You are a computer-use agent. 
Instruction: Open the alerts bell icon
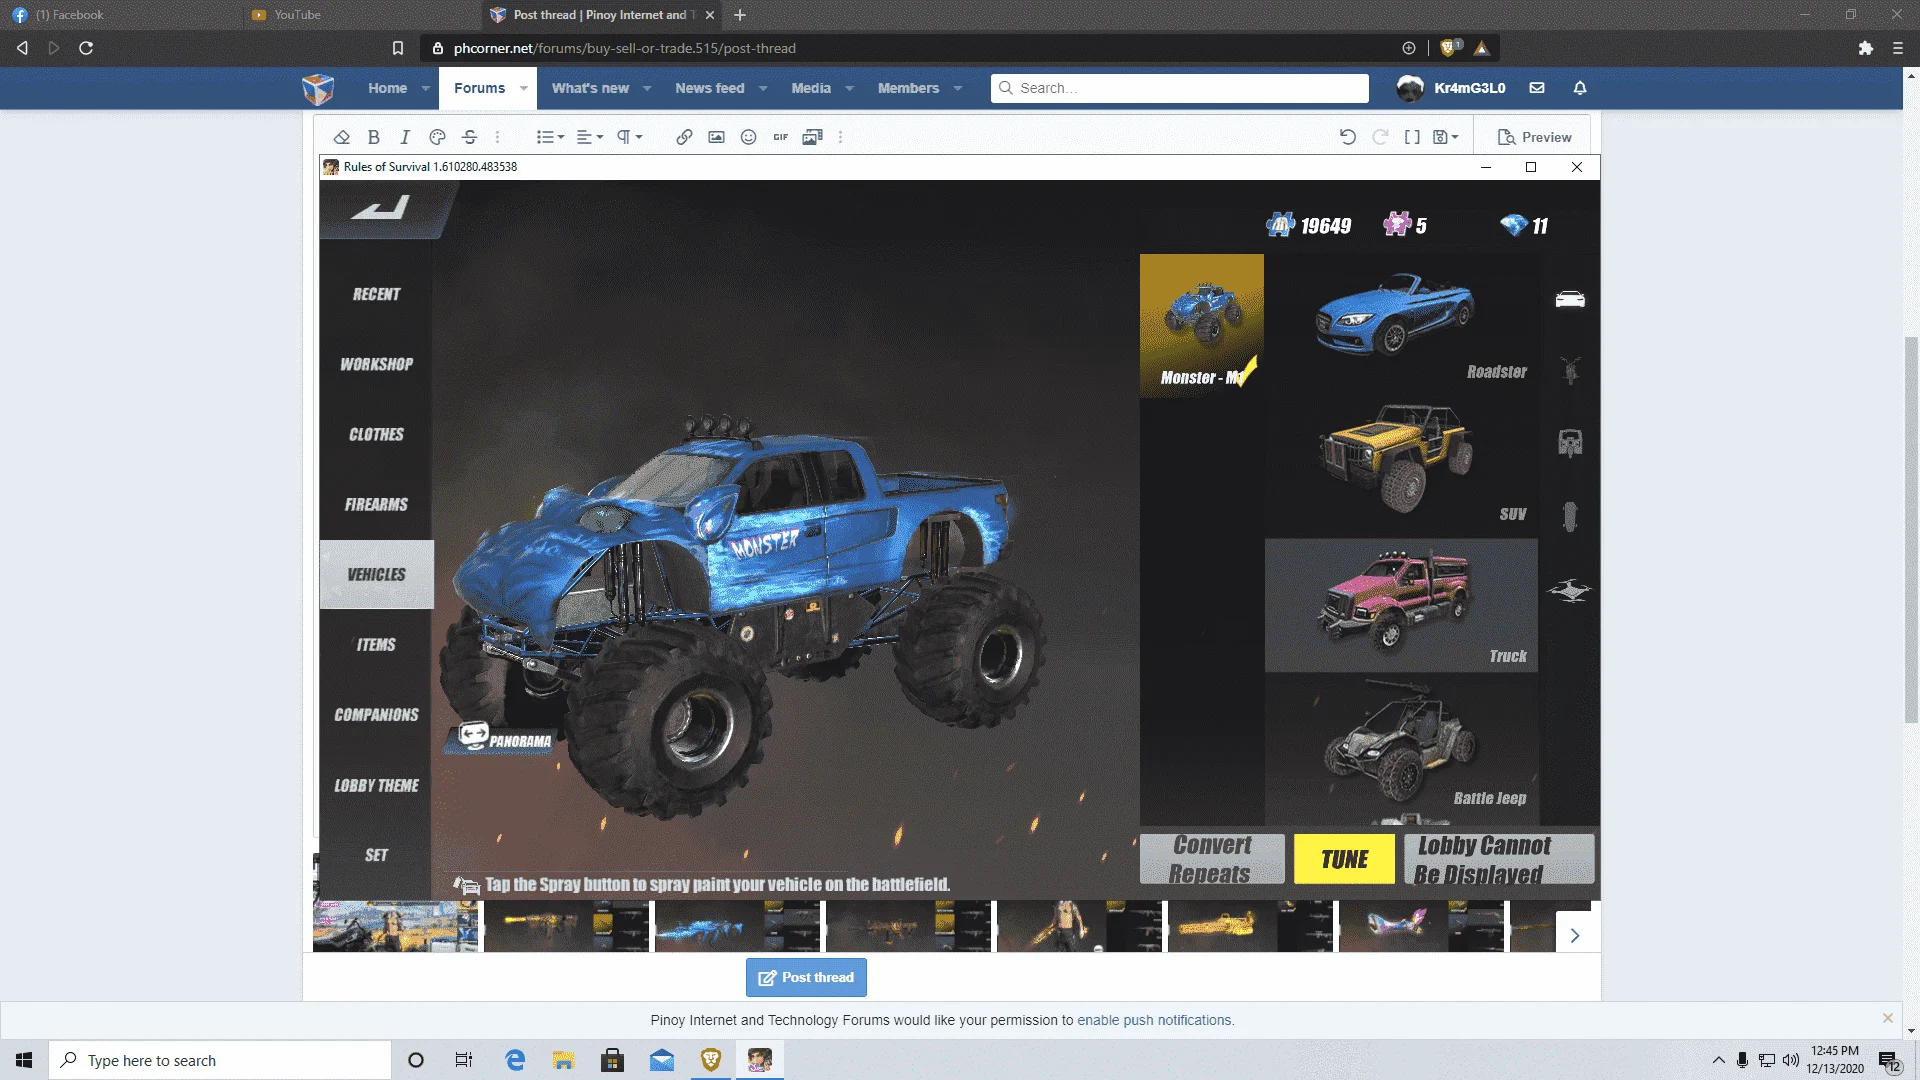(1580, 88)
